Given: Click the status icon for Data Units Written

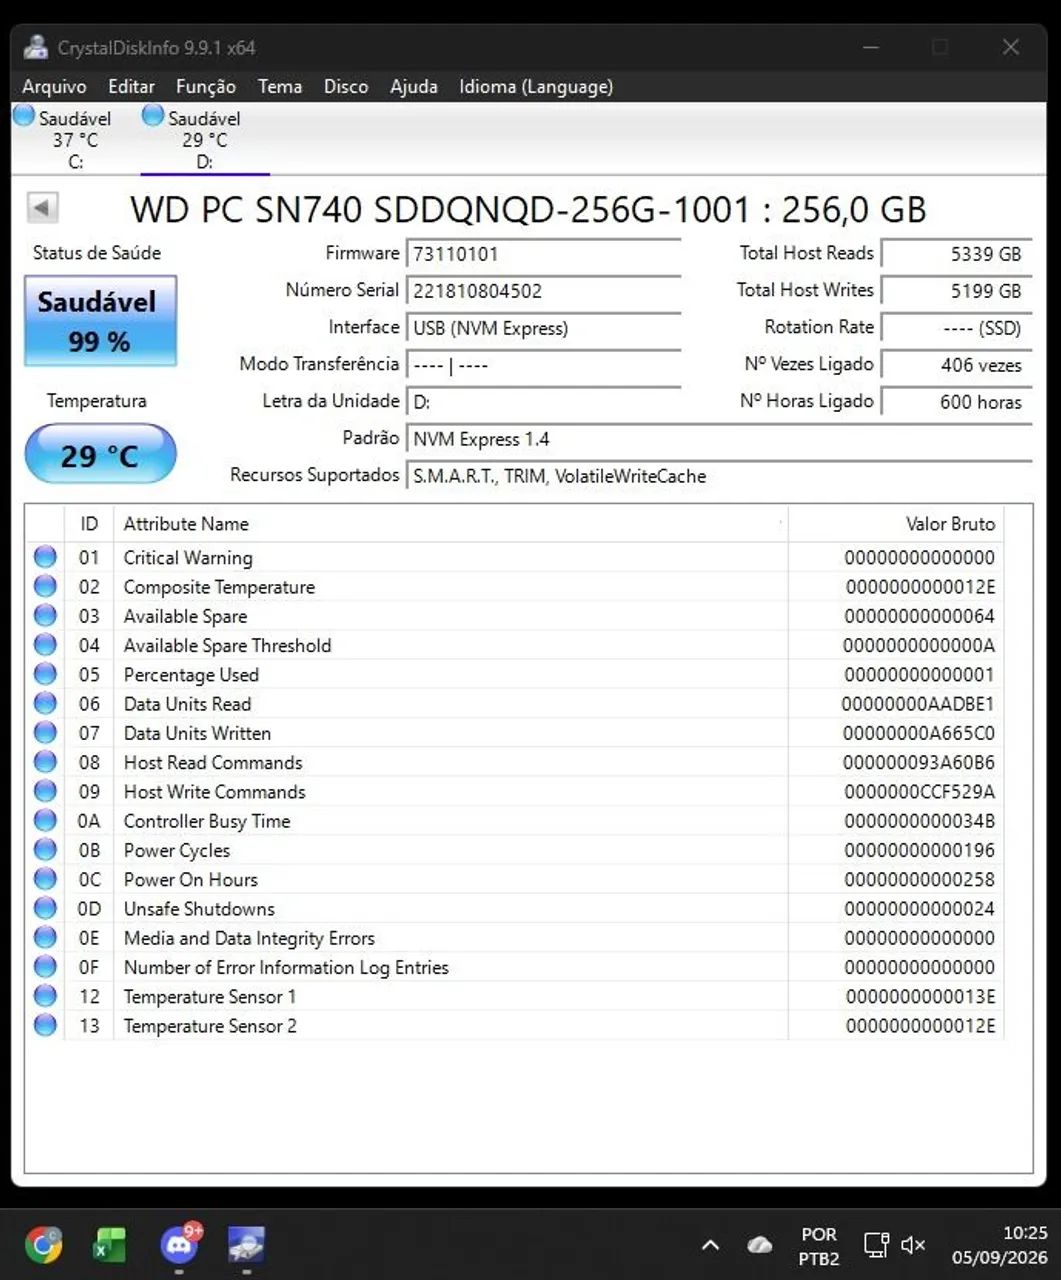Looking at the screenshot, I should tap(45, 732).
